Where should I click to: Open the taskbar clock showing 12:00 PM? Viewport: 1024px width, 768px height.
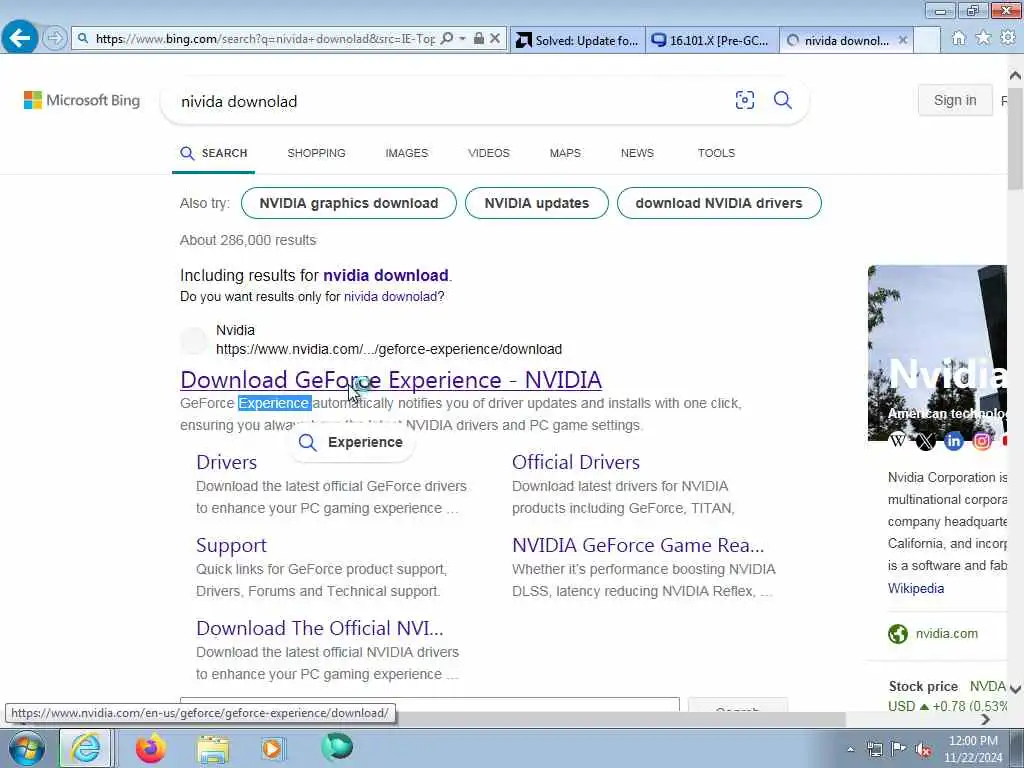point(973,749)
